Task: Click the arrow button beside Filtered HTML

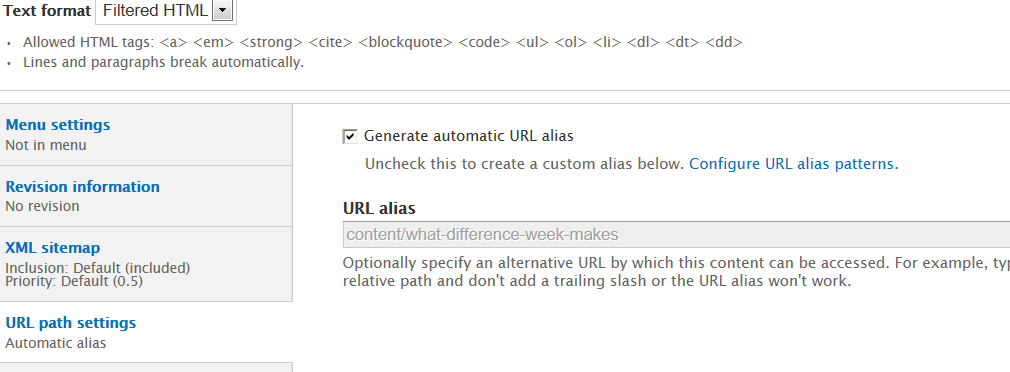Action: 222,10
